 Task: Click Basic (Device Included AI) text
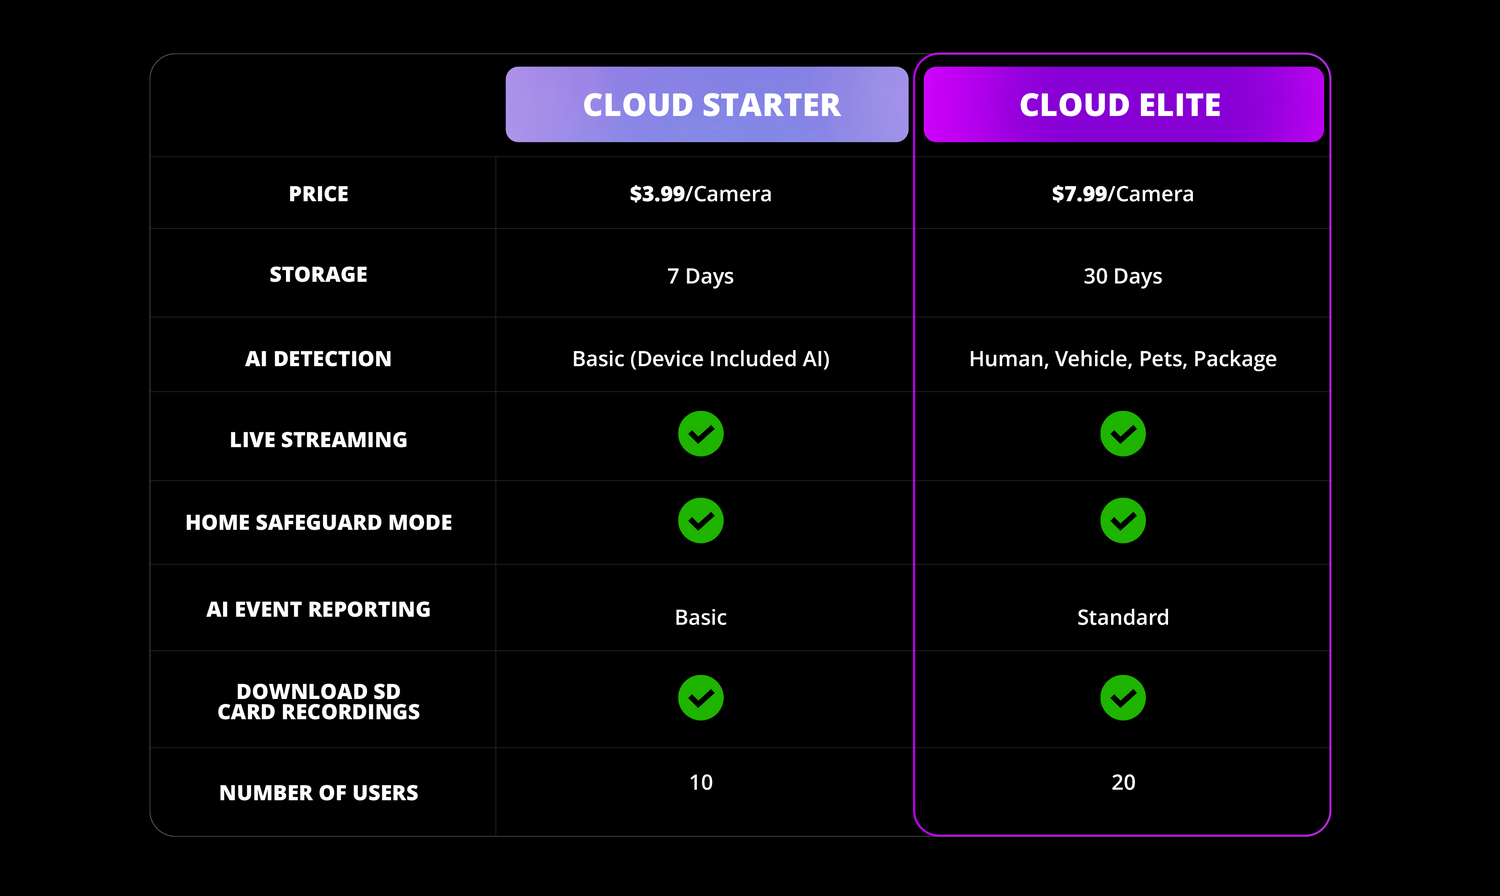[x=700, y=359]
